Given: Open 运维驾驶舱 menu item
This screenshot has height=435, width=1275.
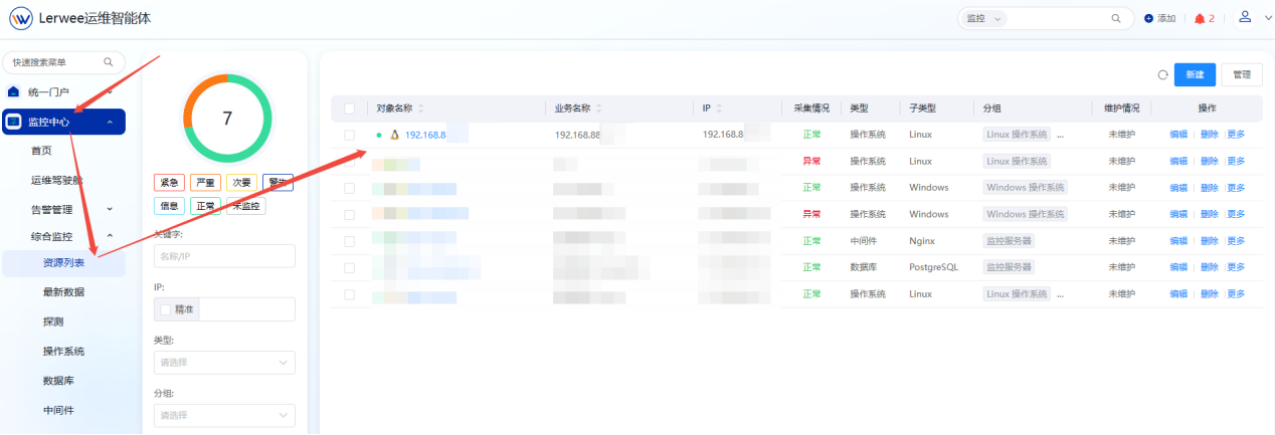Looking at the screenshot, I should 57,180.
